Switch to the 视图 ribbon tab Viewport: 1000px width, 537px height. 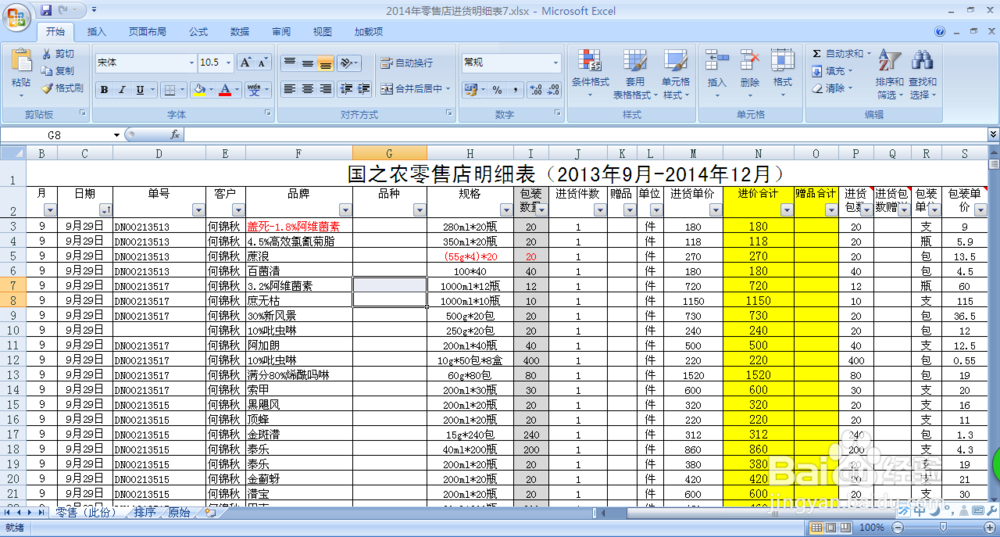coord(323,31)
